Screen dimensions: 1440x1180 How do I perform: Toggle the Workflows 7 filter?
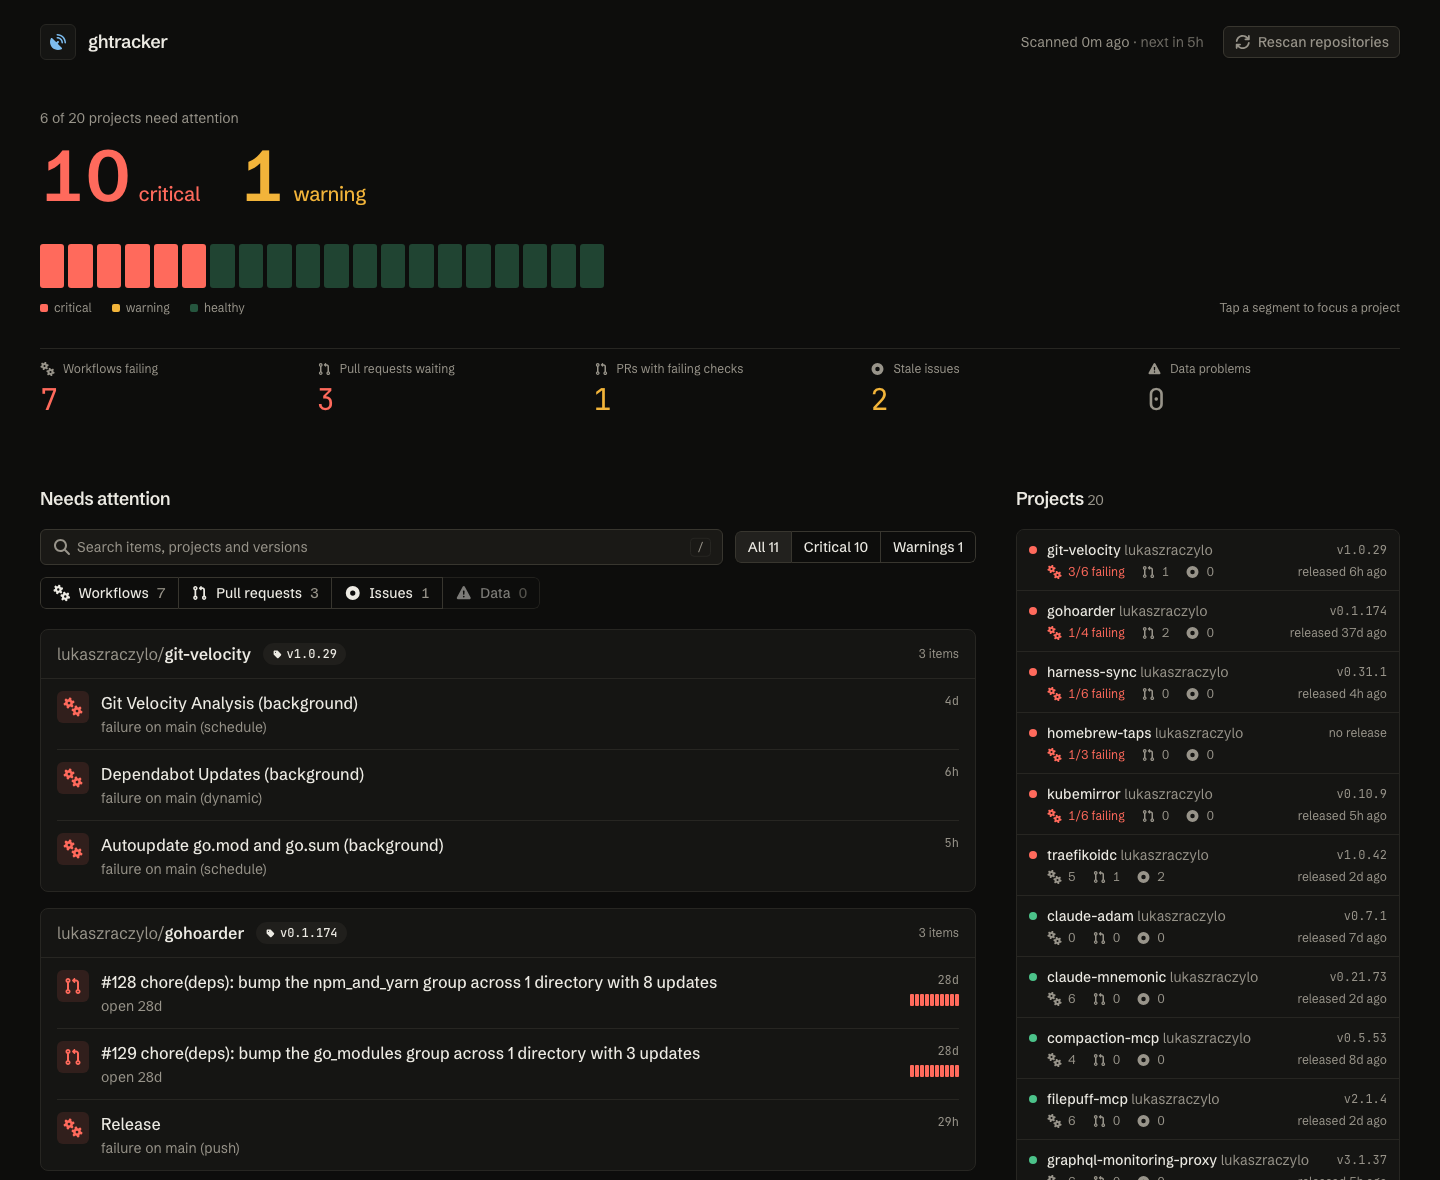tap(110, 593)
